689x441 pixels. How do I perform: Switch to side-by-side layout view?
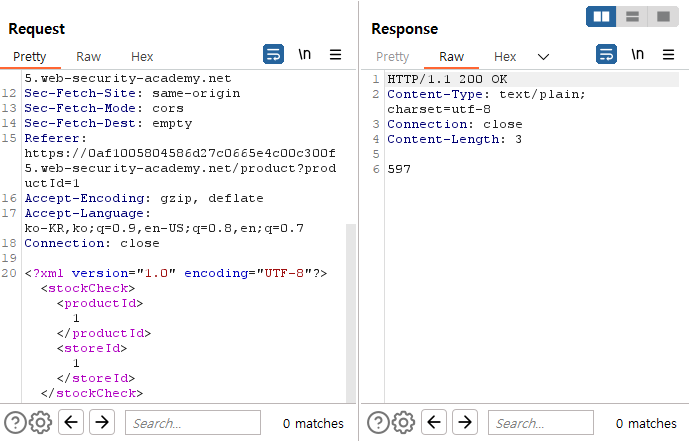(601, 17)
